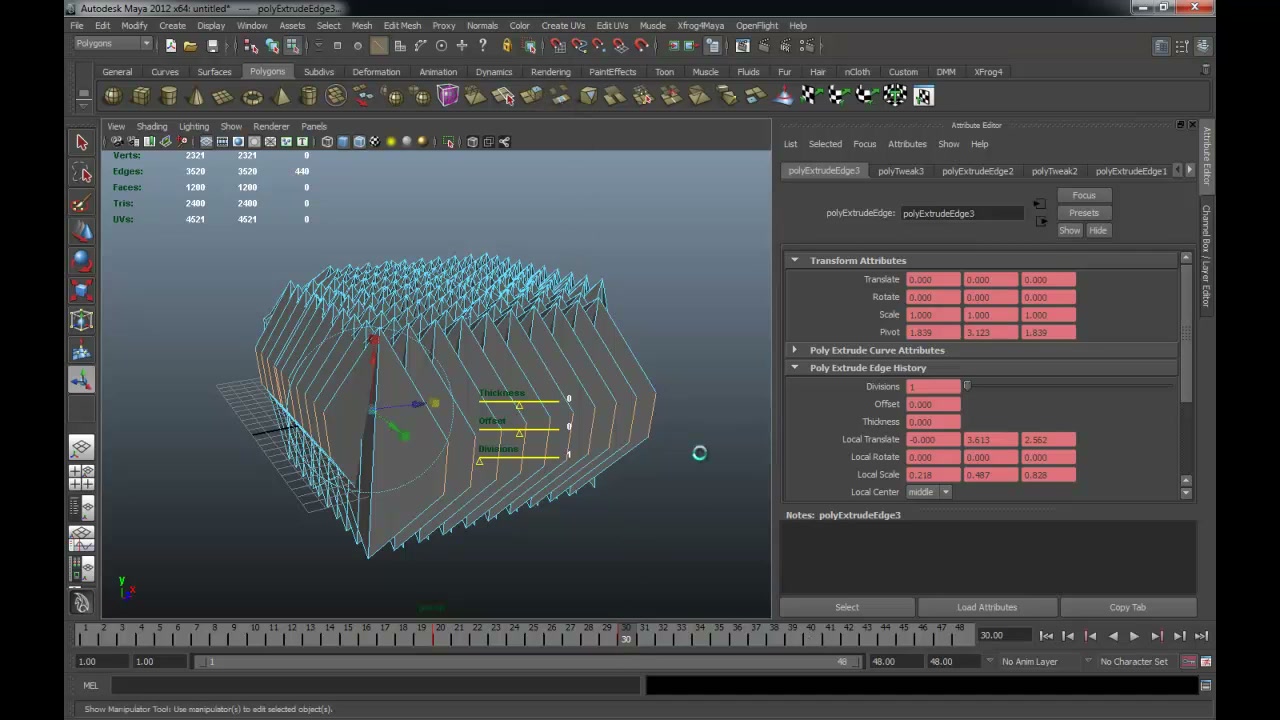Collapse the Transform Attributes section
Image resolution: width=1280 pixels, height=720 pixels.
[795, 260]
